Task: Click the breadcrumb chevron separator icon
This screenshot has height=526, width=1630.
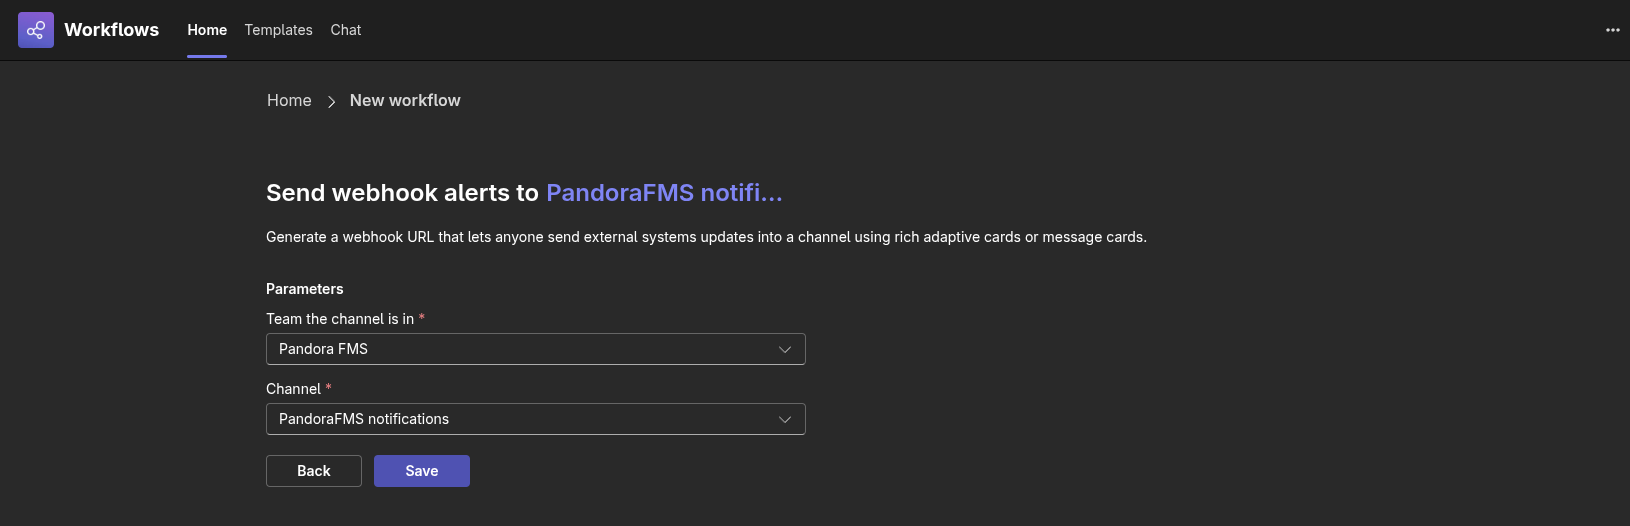Action: click(331, 101)
